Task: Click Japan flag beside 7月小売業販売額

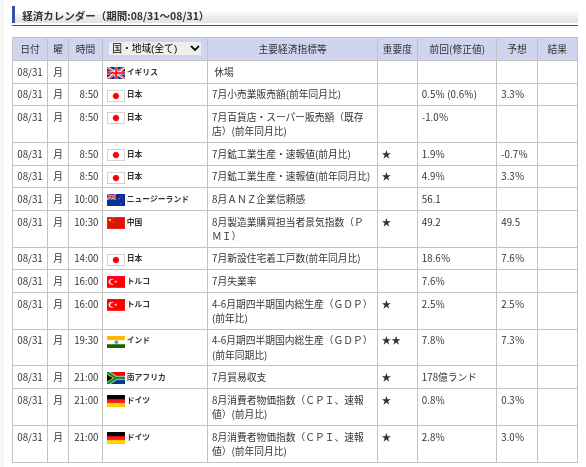Action: pos(116,96)
